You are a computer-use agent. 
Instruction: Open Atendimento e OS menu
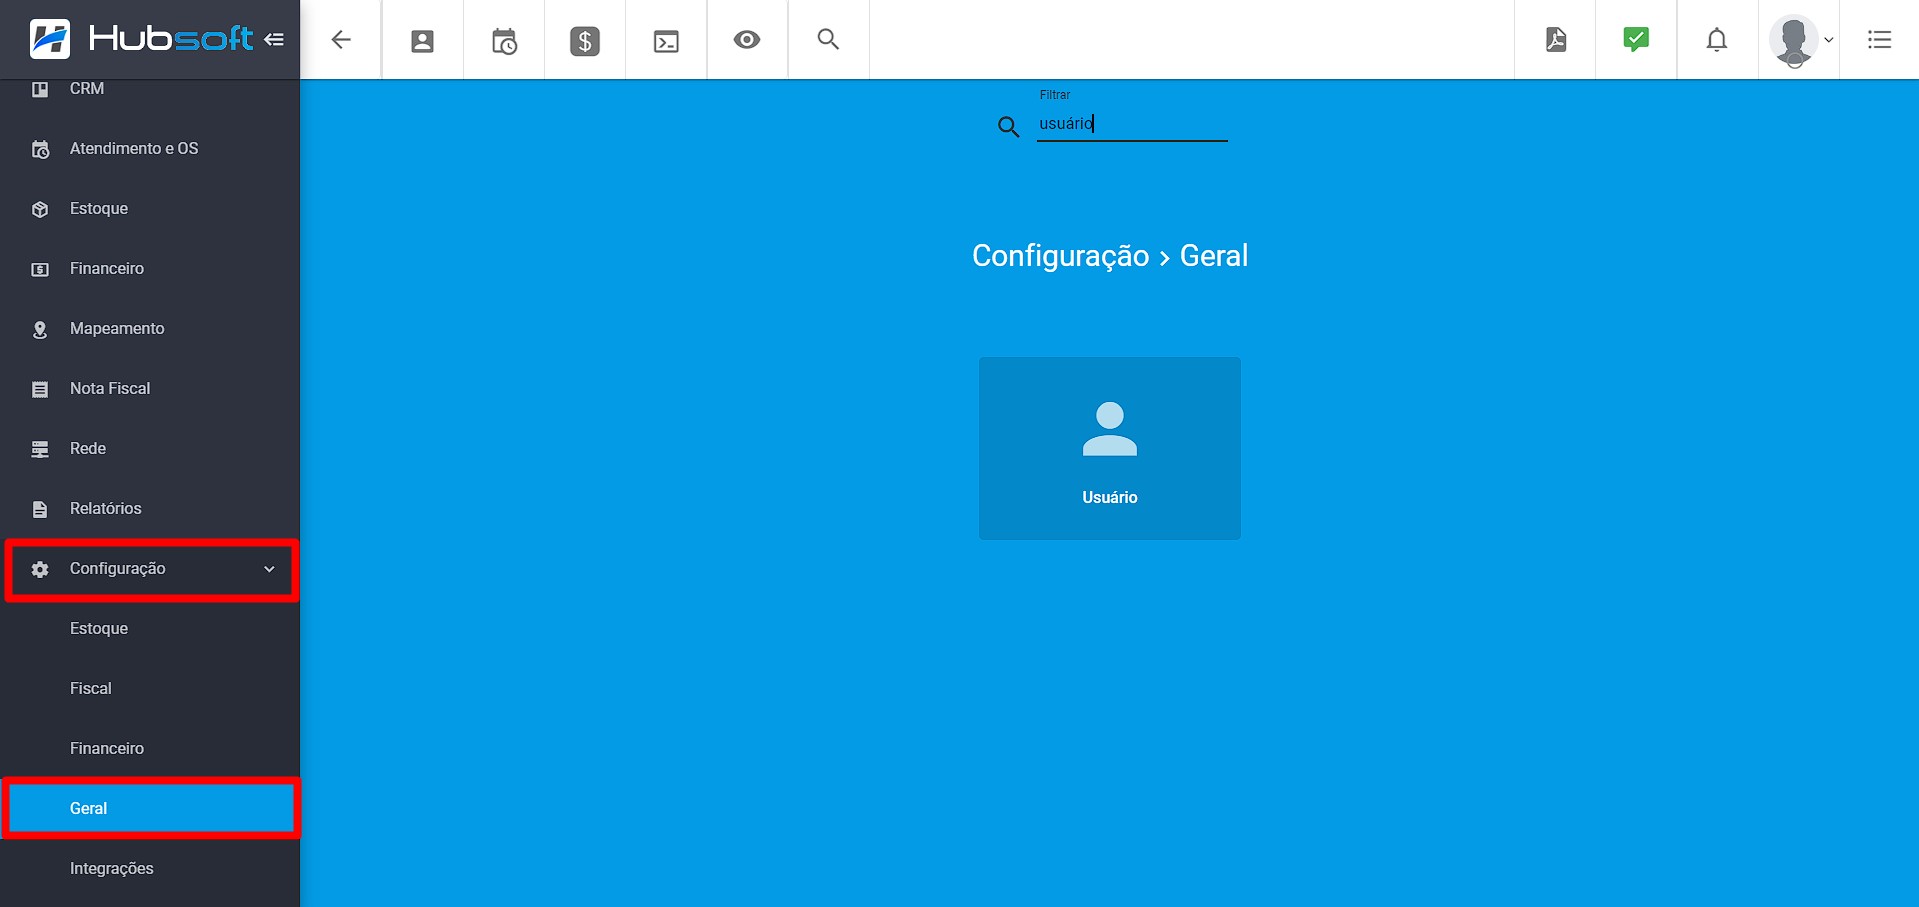pos(150,149)
